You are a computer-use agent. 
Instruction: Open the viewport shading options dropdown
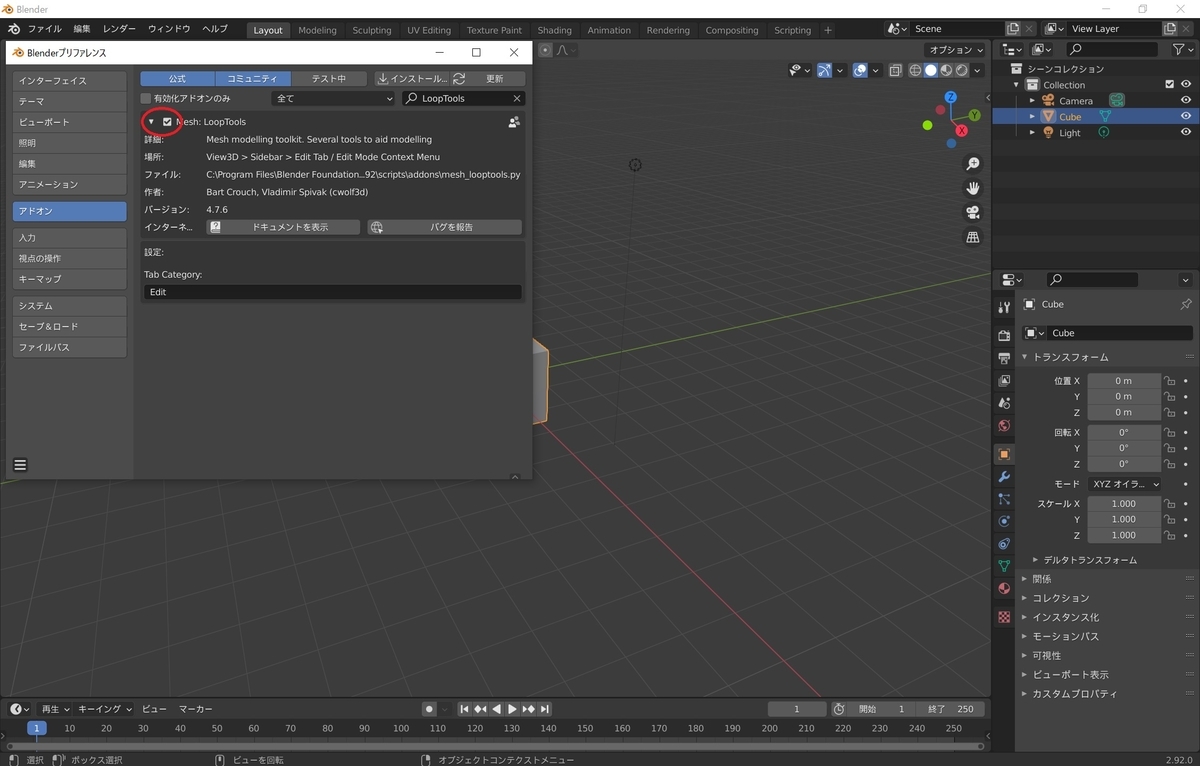pyautogui.click(x=977, y=70)
